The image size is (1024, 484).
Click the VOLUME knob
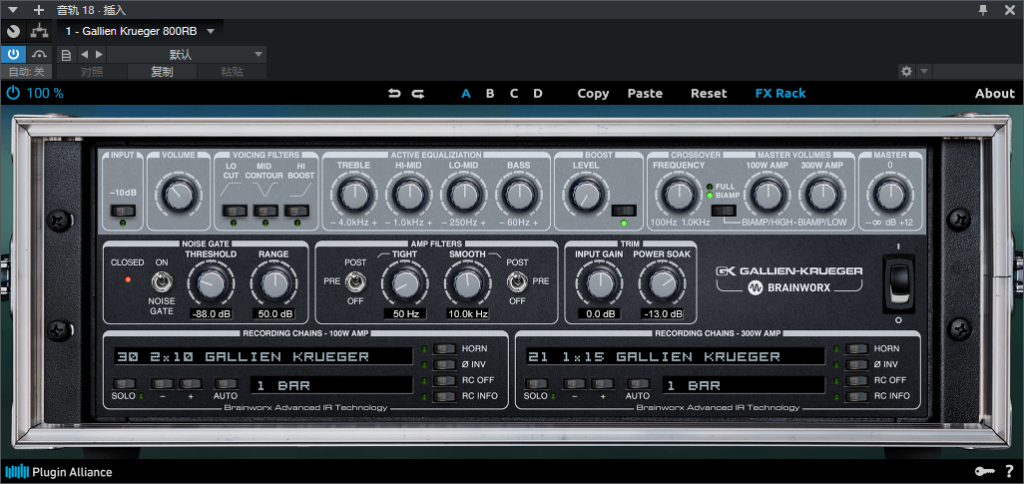(178, 195)
